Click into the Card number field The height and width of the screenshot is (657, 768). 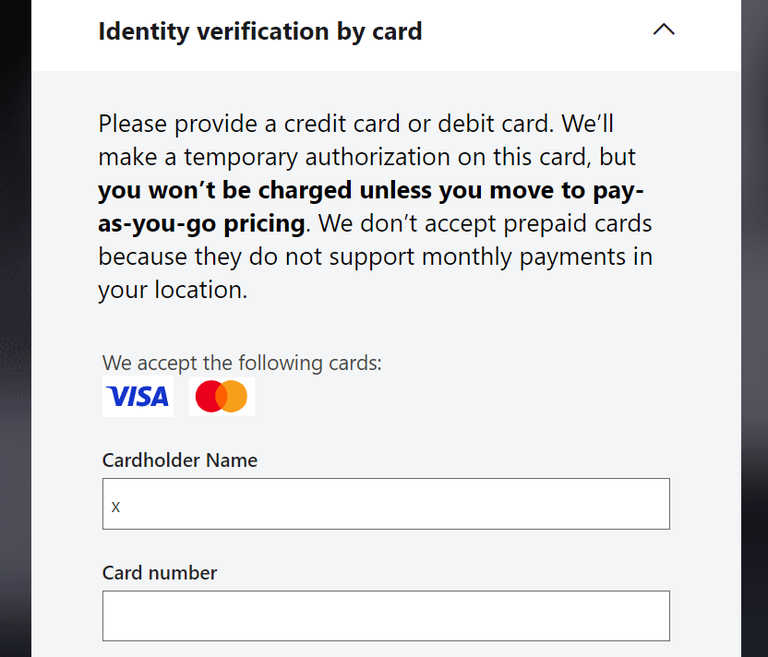pos(385,616)
